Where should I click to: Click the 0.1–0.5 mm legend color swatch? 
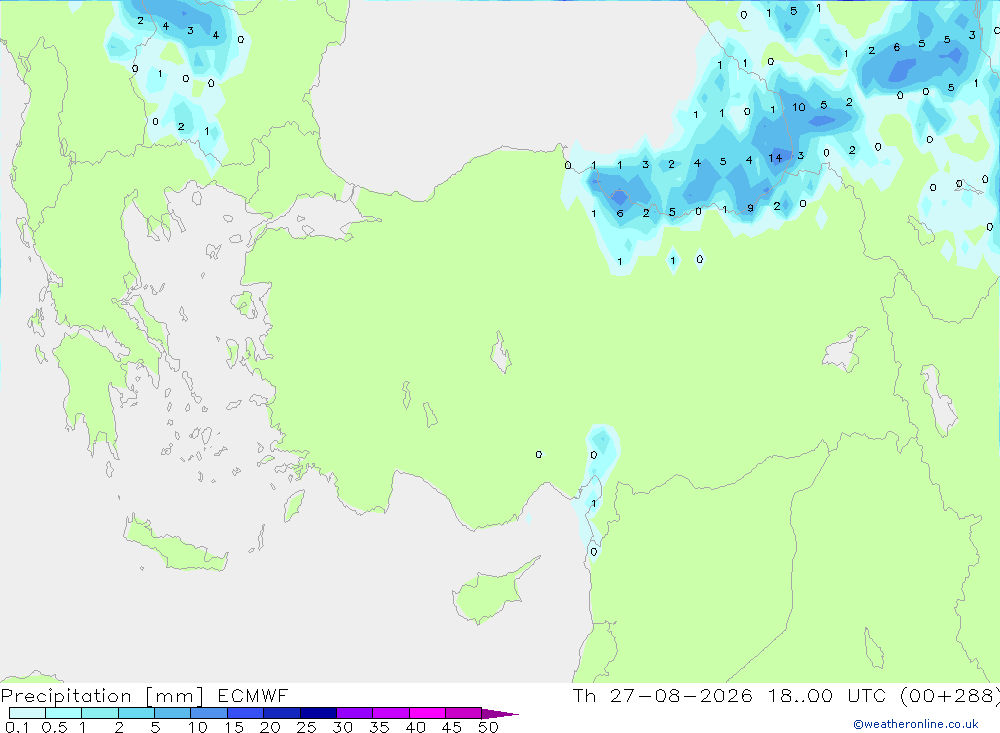pos(27,713)
